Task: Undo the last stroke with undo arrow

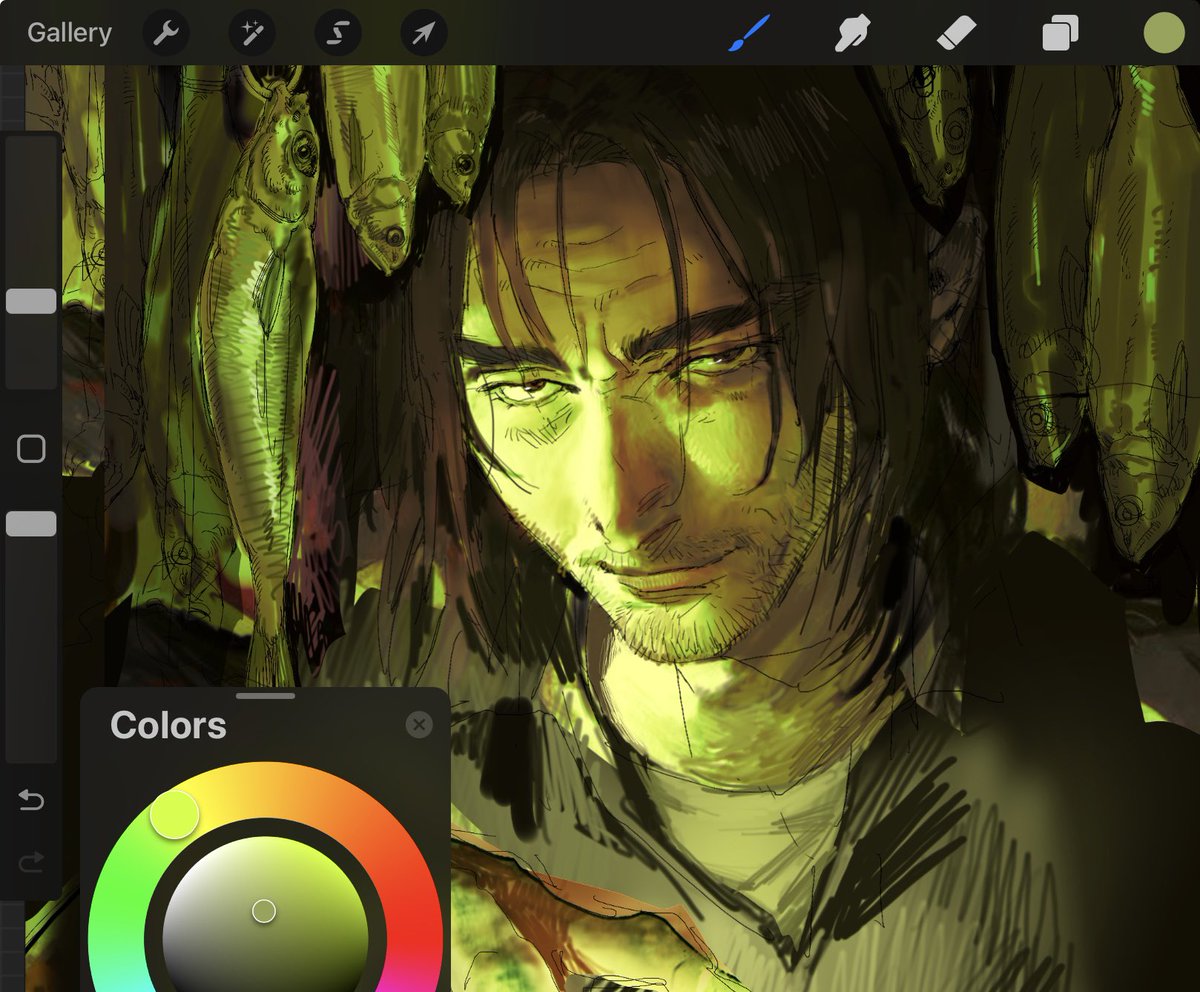Action: pyautogui.click(x=31, y=800)
